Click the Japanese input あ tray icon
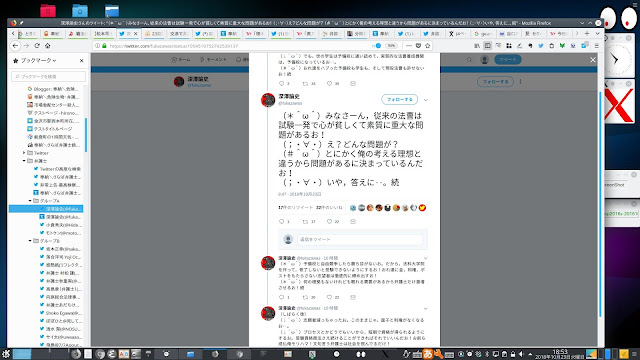This screenshot has width=640, height=360. pyautogui.click(x=428, y=354)
